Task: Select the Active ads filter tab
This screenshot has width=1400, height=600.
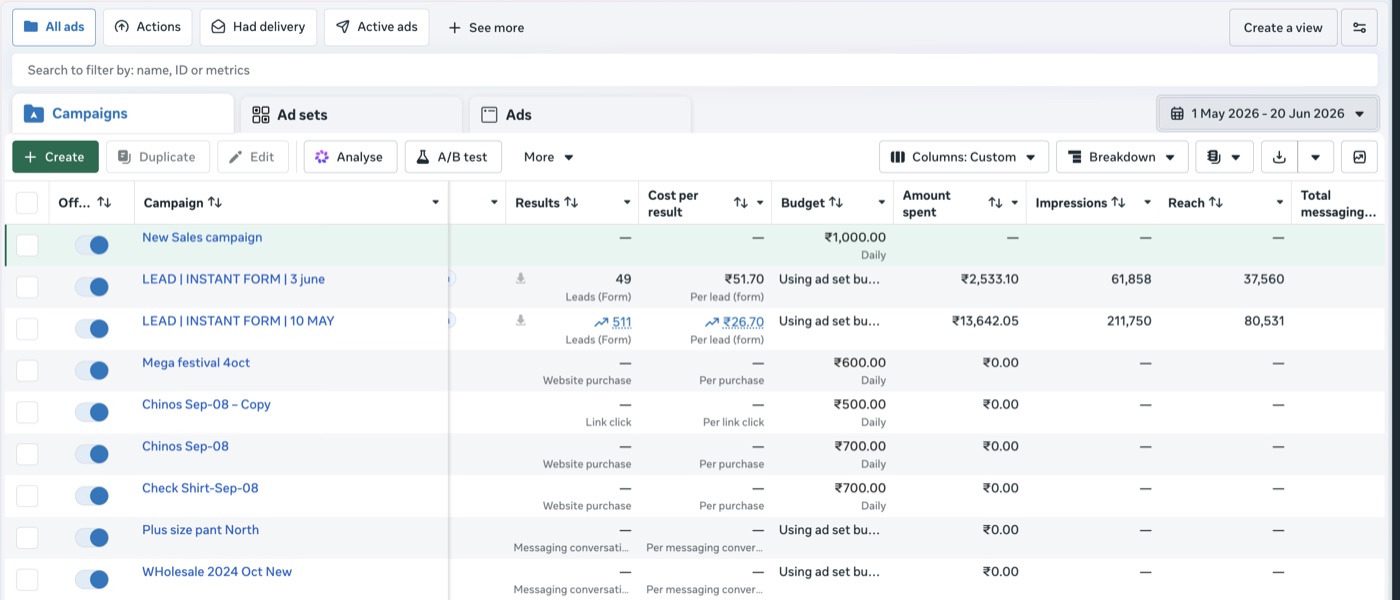Action: click(x=376, y=28)
